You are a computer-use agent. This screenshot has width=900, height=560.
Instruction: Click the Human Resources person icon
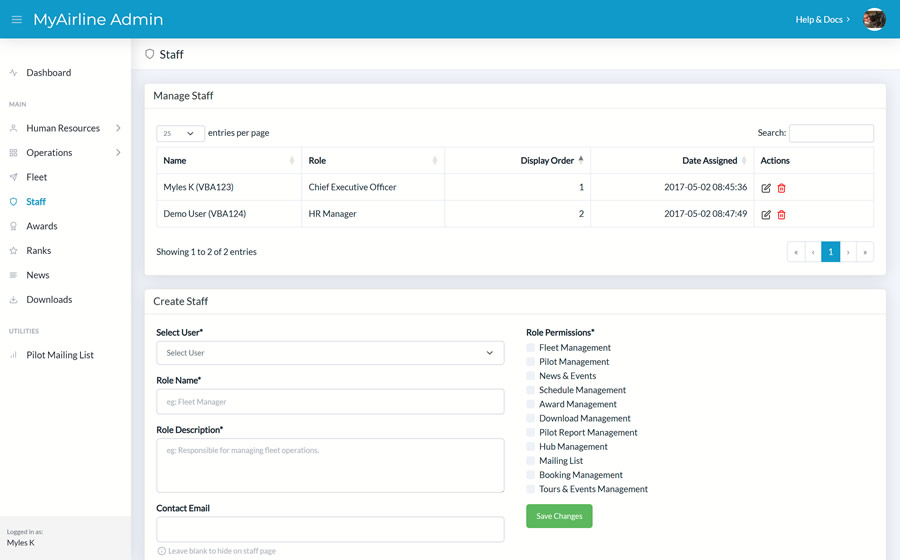point(13,129)
